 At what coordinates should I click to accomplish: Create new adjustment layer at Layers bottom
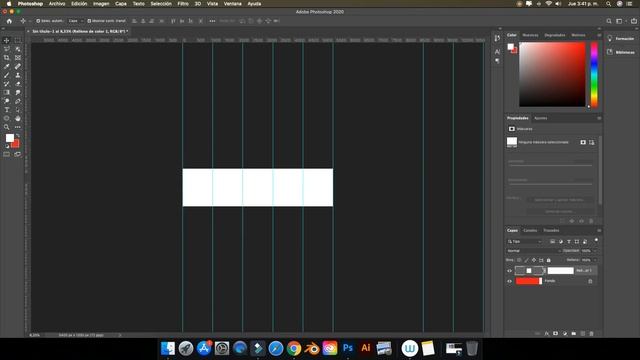(564, 333)
